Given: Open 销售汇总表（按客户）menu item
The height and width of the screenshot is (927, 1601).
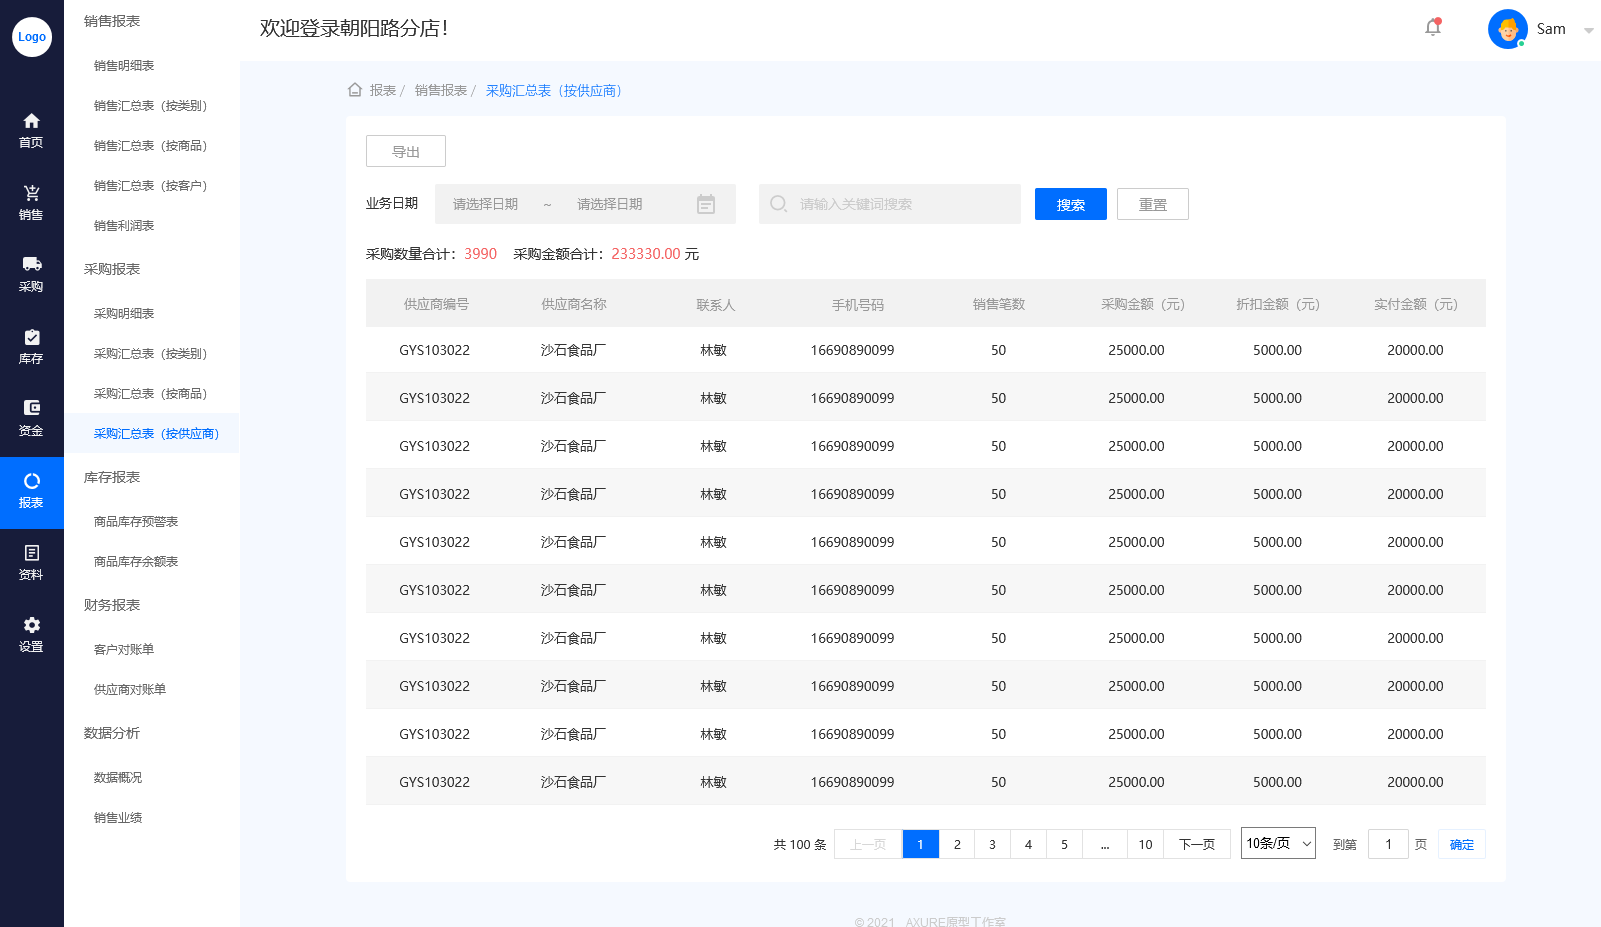Looking at the screenshot, I should (x=151, y=186).
